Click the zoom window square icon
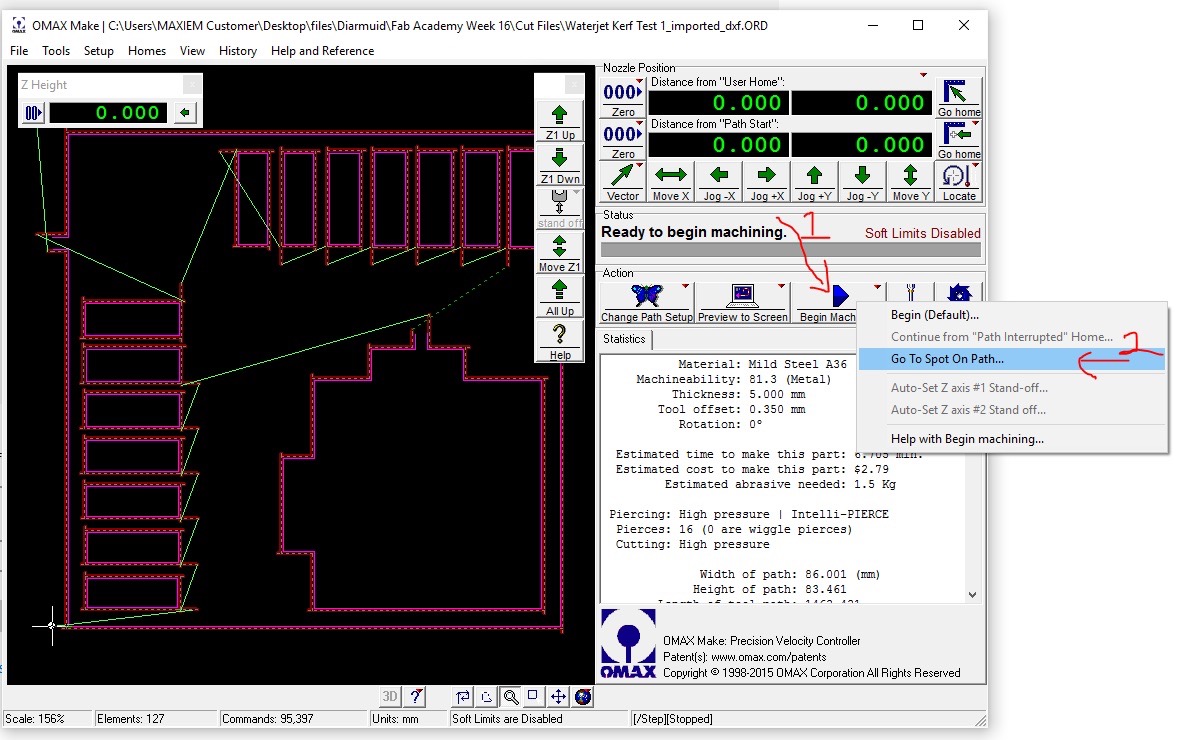Image resolution: width=1196 pixels, height=740 pixels. [x=533, y=697]
